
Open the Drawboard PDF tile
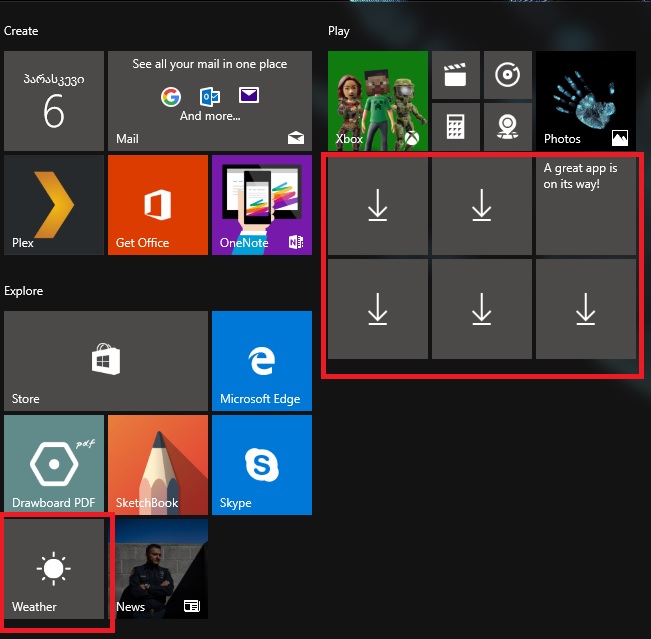54,465
